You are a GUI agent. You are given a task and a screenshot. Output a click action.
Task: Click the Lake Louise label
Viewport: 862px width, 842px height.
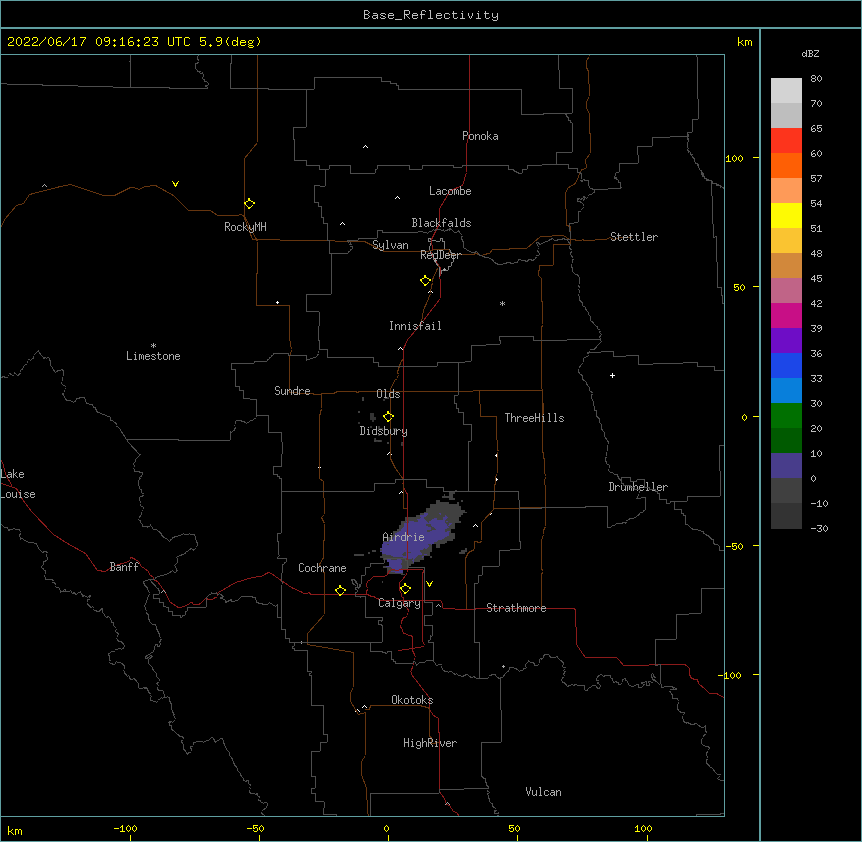click(18, 484)
